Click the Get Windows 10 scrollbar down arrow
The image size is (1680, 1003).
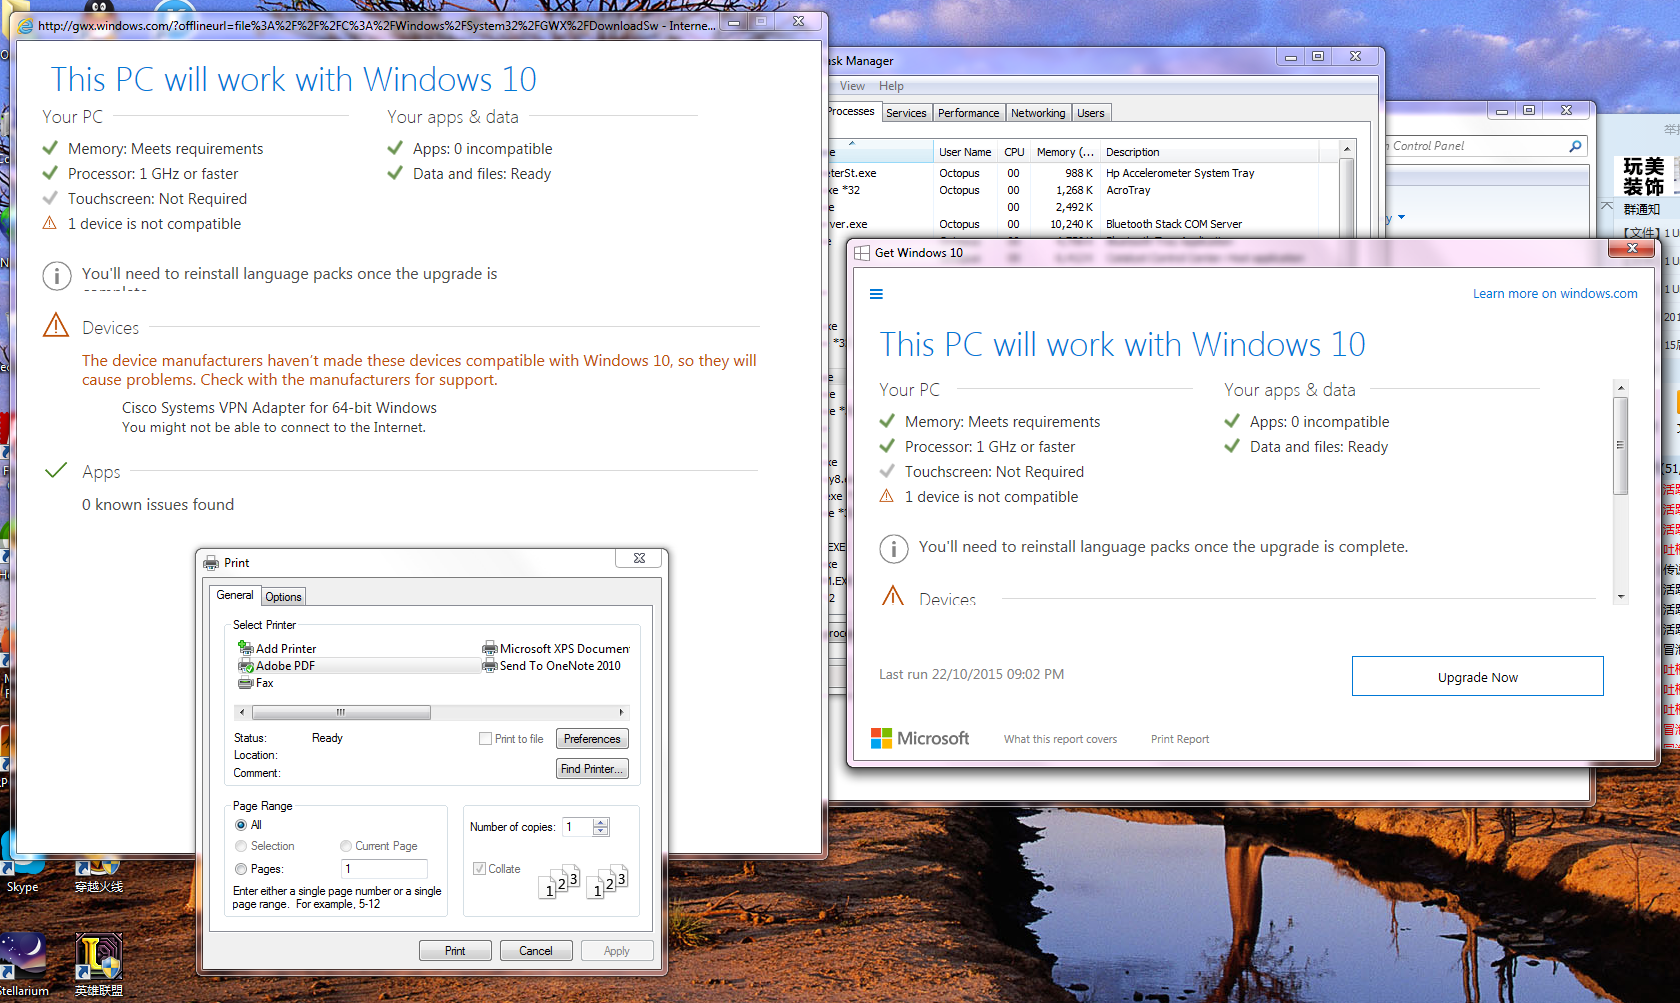click(x=1621, y=596)
